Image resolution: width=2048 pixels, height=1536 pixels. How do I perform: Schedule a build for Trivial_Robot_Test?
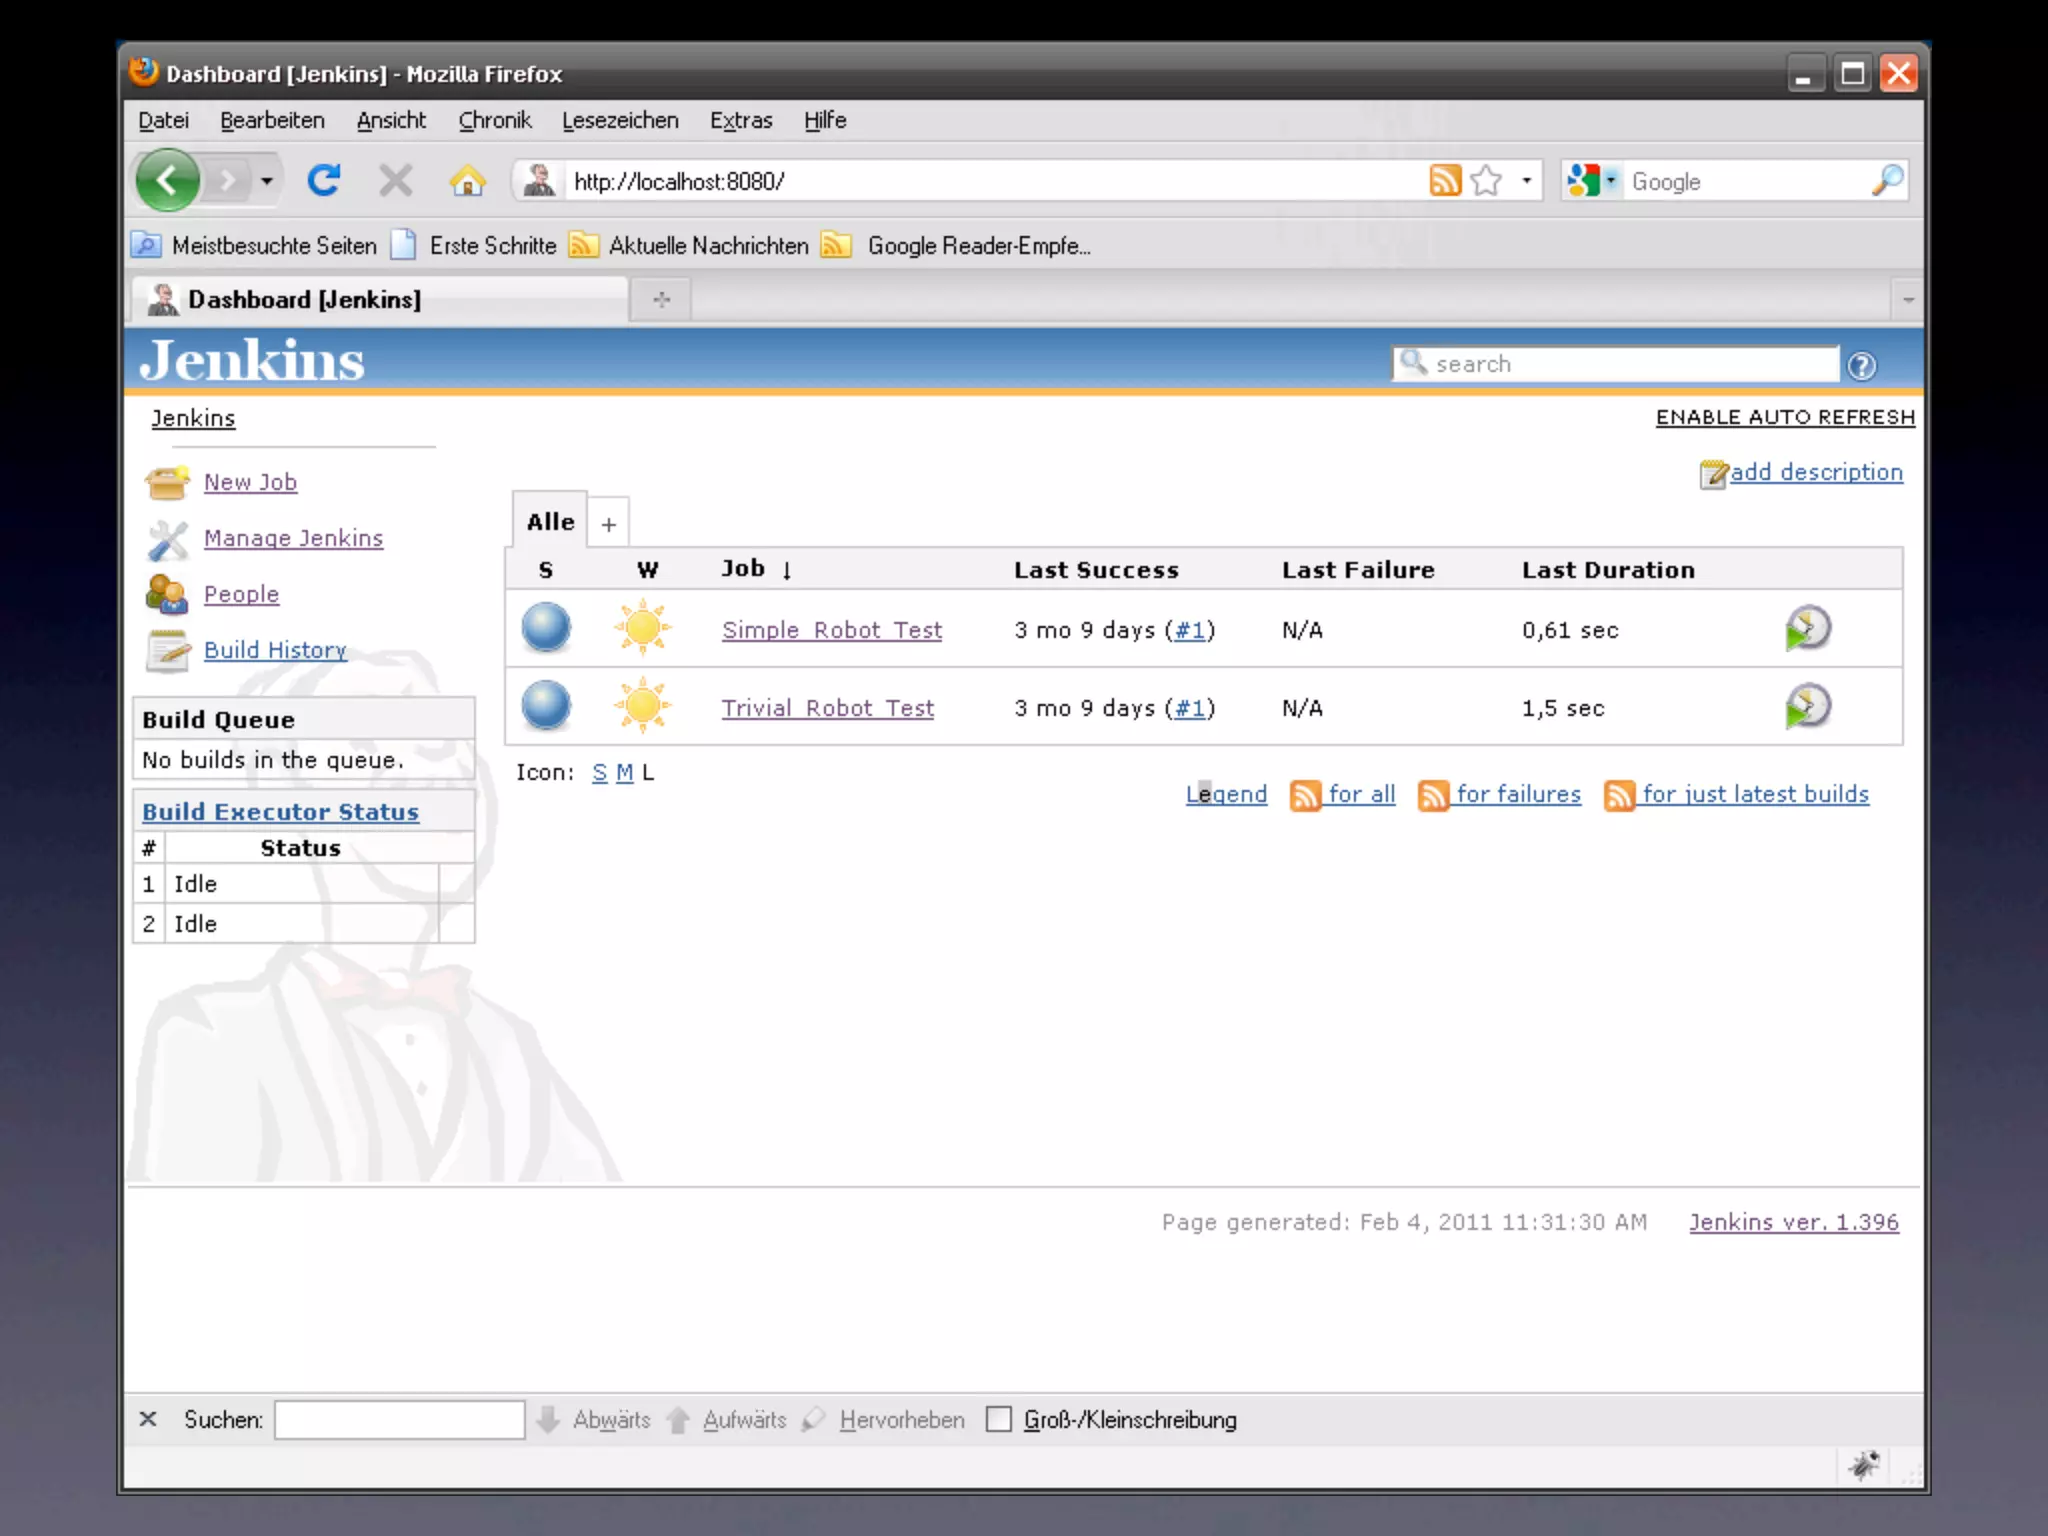[1807, 707]
